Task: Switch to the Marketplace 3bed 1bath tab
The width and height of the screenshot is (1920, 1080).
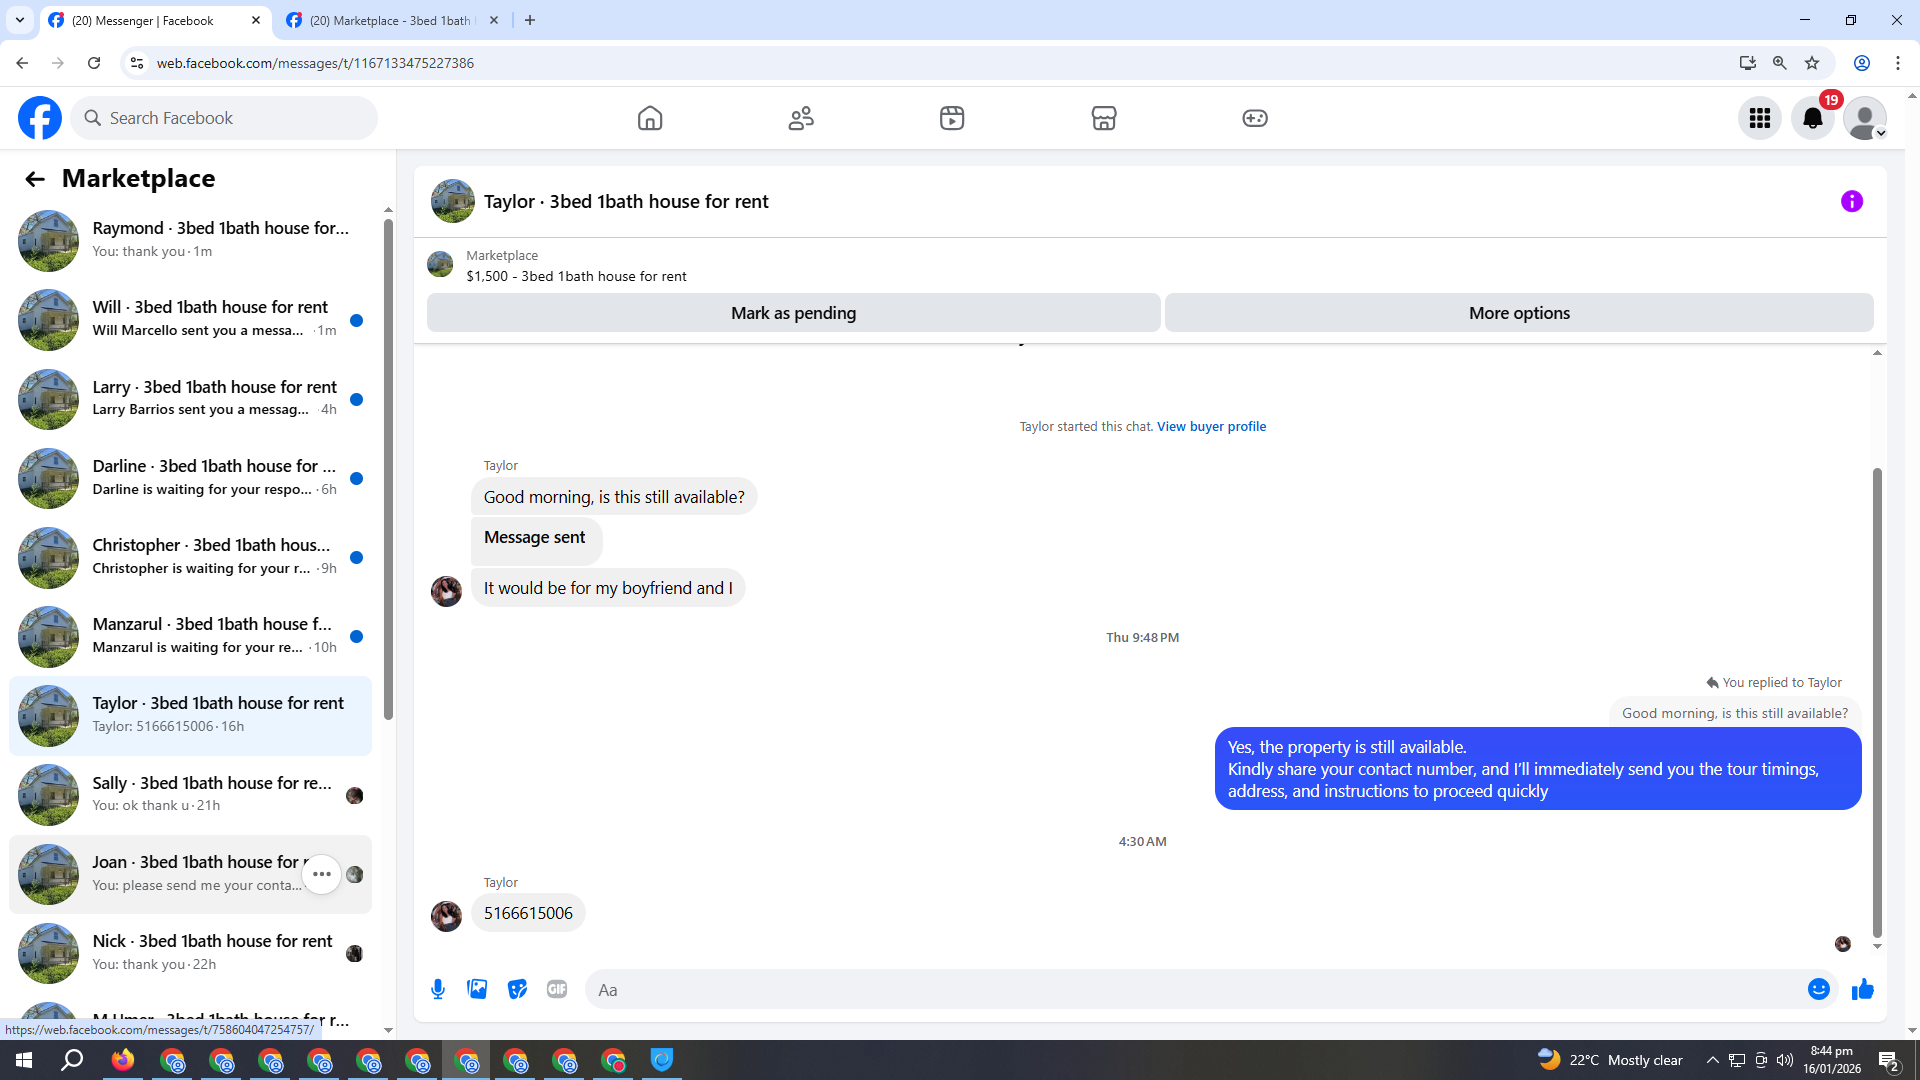Action: coord(389,20)
